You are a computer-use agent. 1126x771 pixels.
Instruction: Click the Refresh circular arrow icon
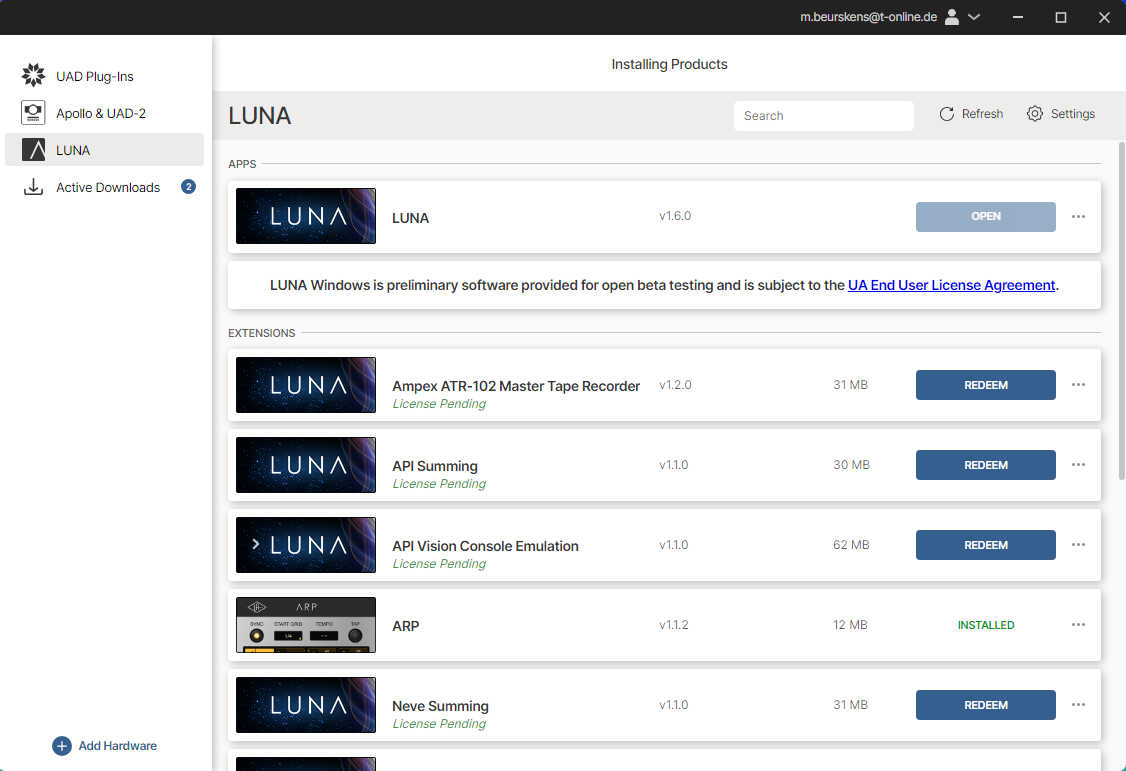click(x=946, y=114)
